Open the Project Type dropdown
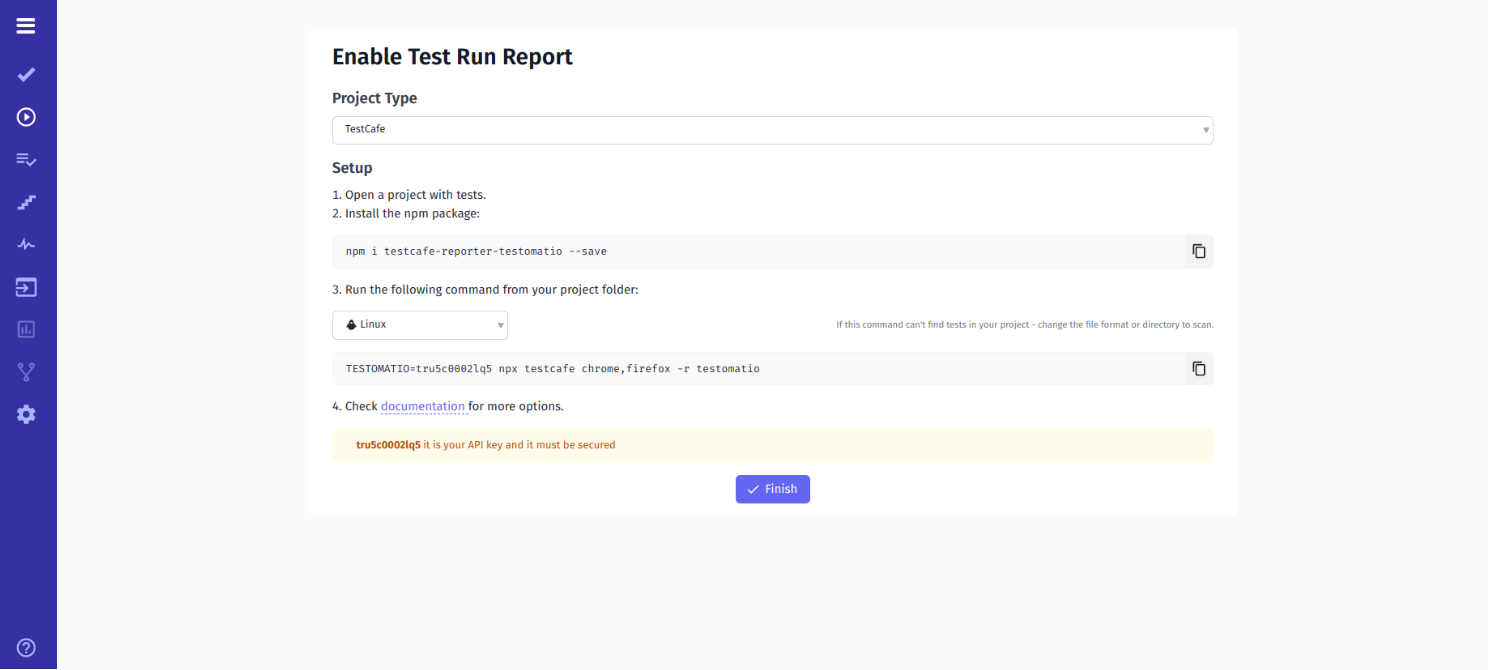Screen dimensions: 1488x670 click(772, 130)
